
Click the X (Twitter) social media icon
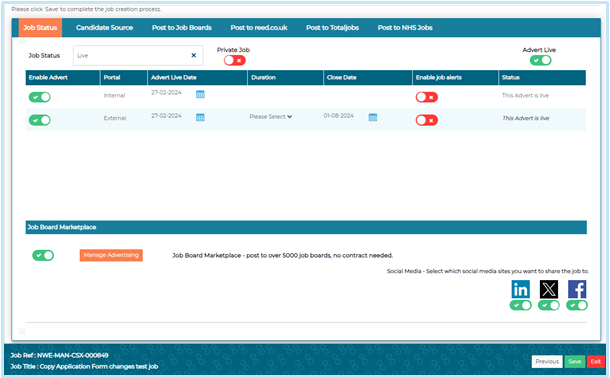pyautogui.click(x=549, y=289)
